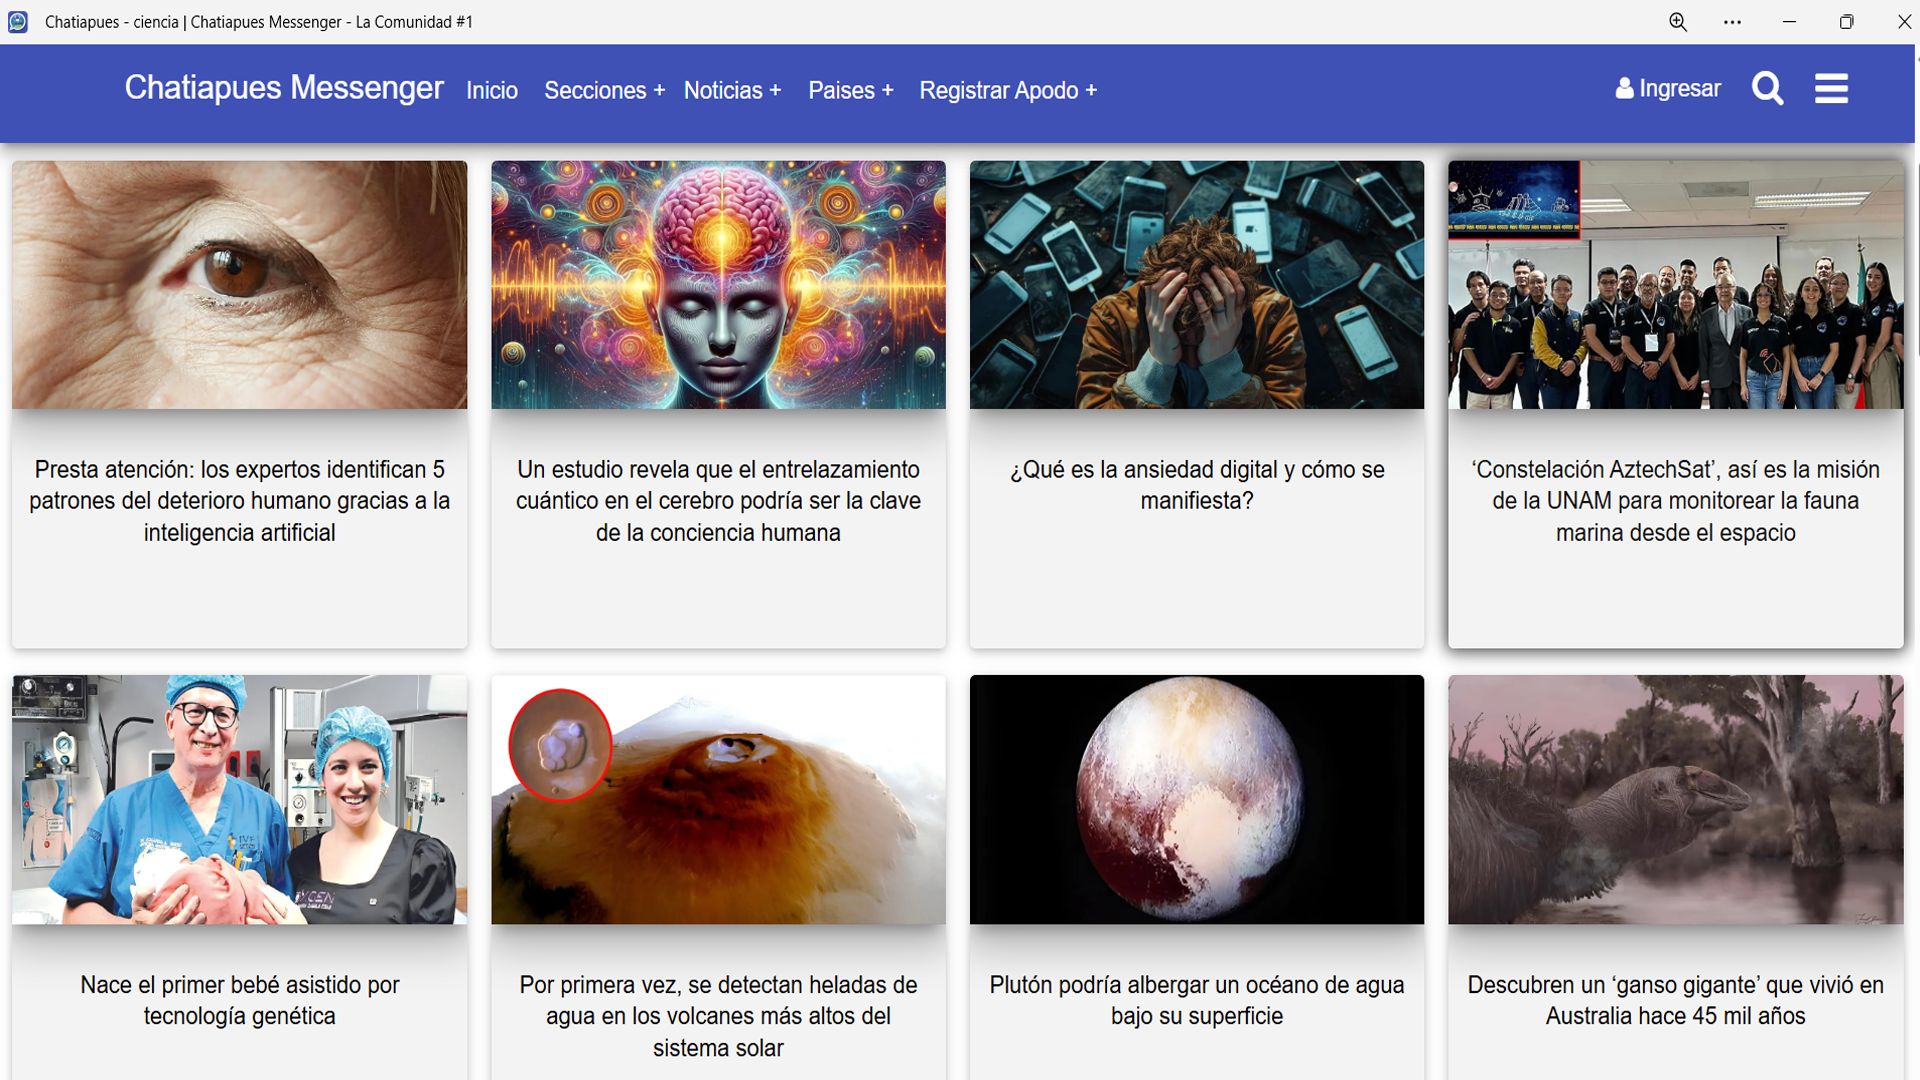Open the primer bebé tecnología genética title
Viewport: 1920px width, 1080px height.
(x=240, y=1000)
